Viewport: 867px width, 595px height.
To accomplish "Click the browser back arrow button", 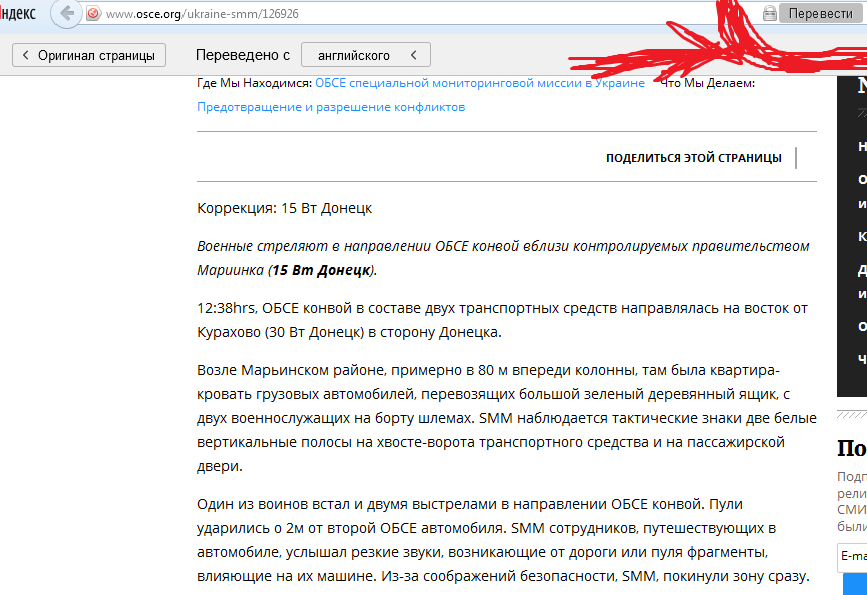I will click(x=67, y=14).
